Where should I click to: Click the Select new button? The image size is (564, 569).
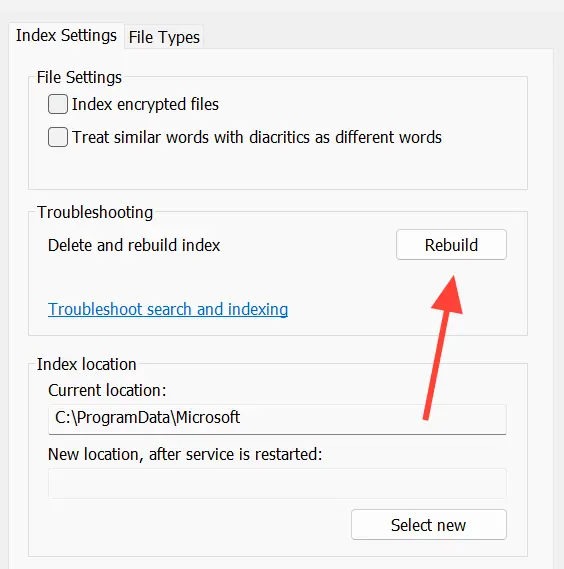(429, 525)
